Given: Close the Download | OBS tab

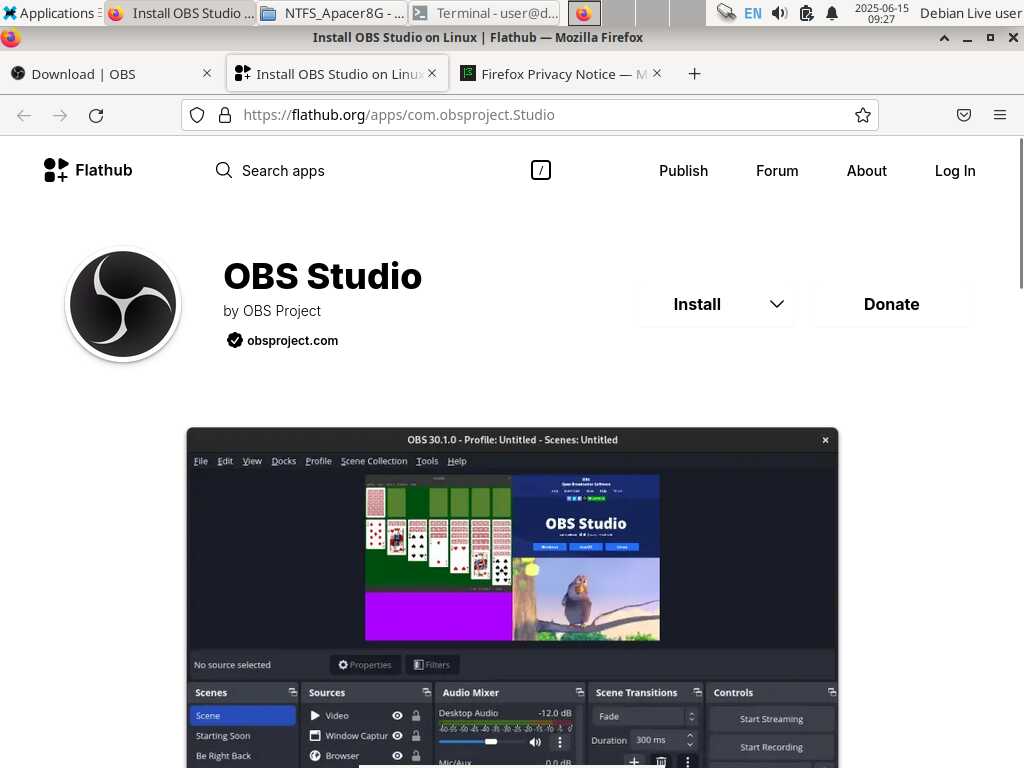Looking at the screenshot, I should 207,73.
